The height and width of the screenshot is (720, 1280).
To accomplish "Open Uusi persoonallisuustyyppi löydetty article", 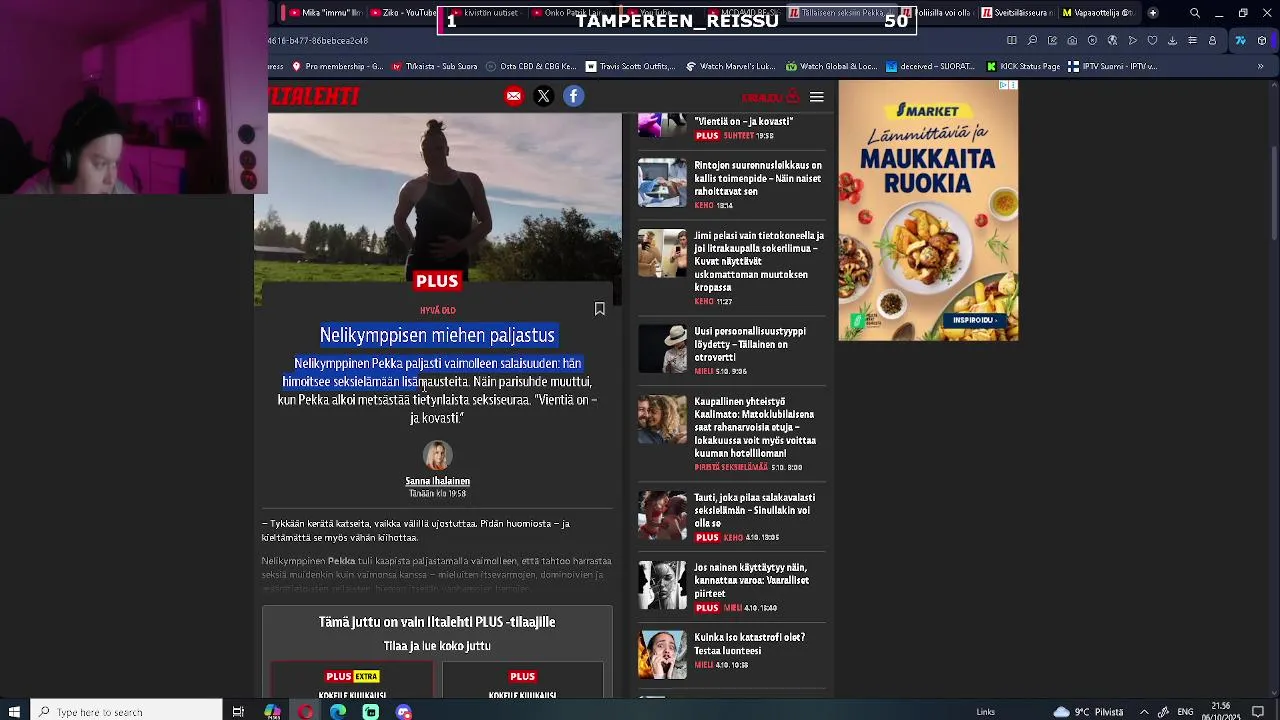I will [x=750, y=344].
